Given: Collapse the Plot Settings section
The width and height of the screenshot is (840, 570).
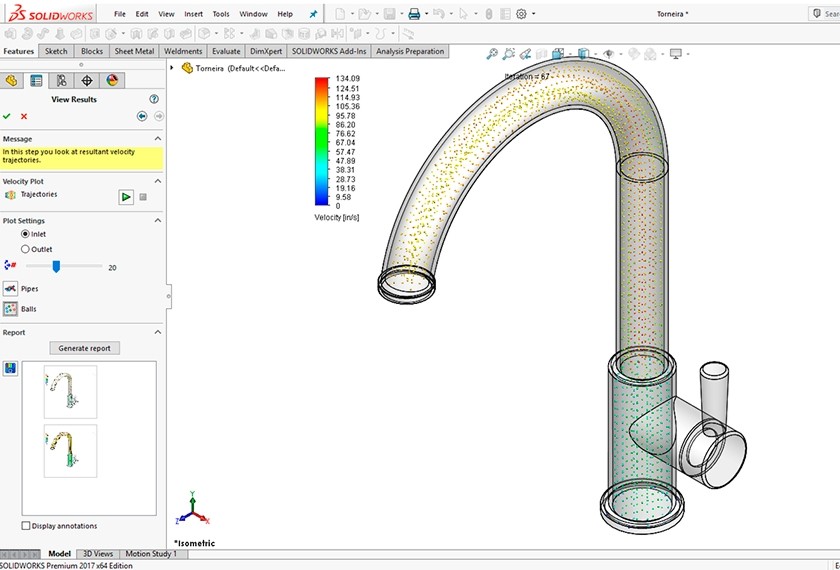Looking at the screenshot, I should 157,220.
